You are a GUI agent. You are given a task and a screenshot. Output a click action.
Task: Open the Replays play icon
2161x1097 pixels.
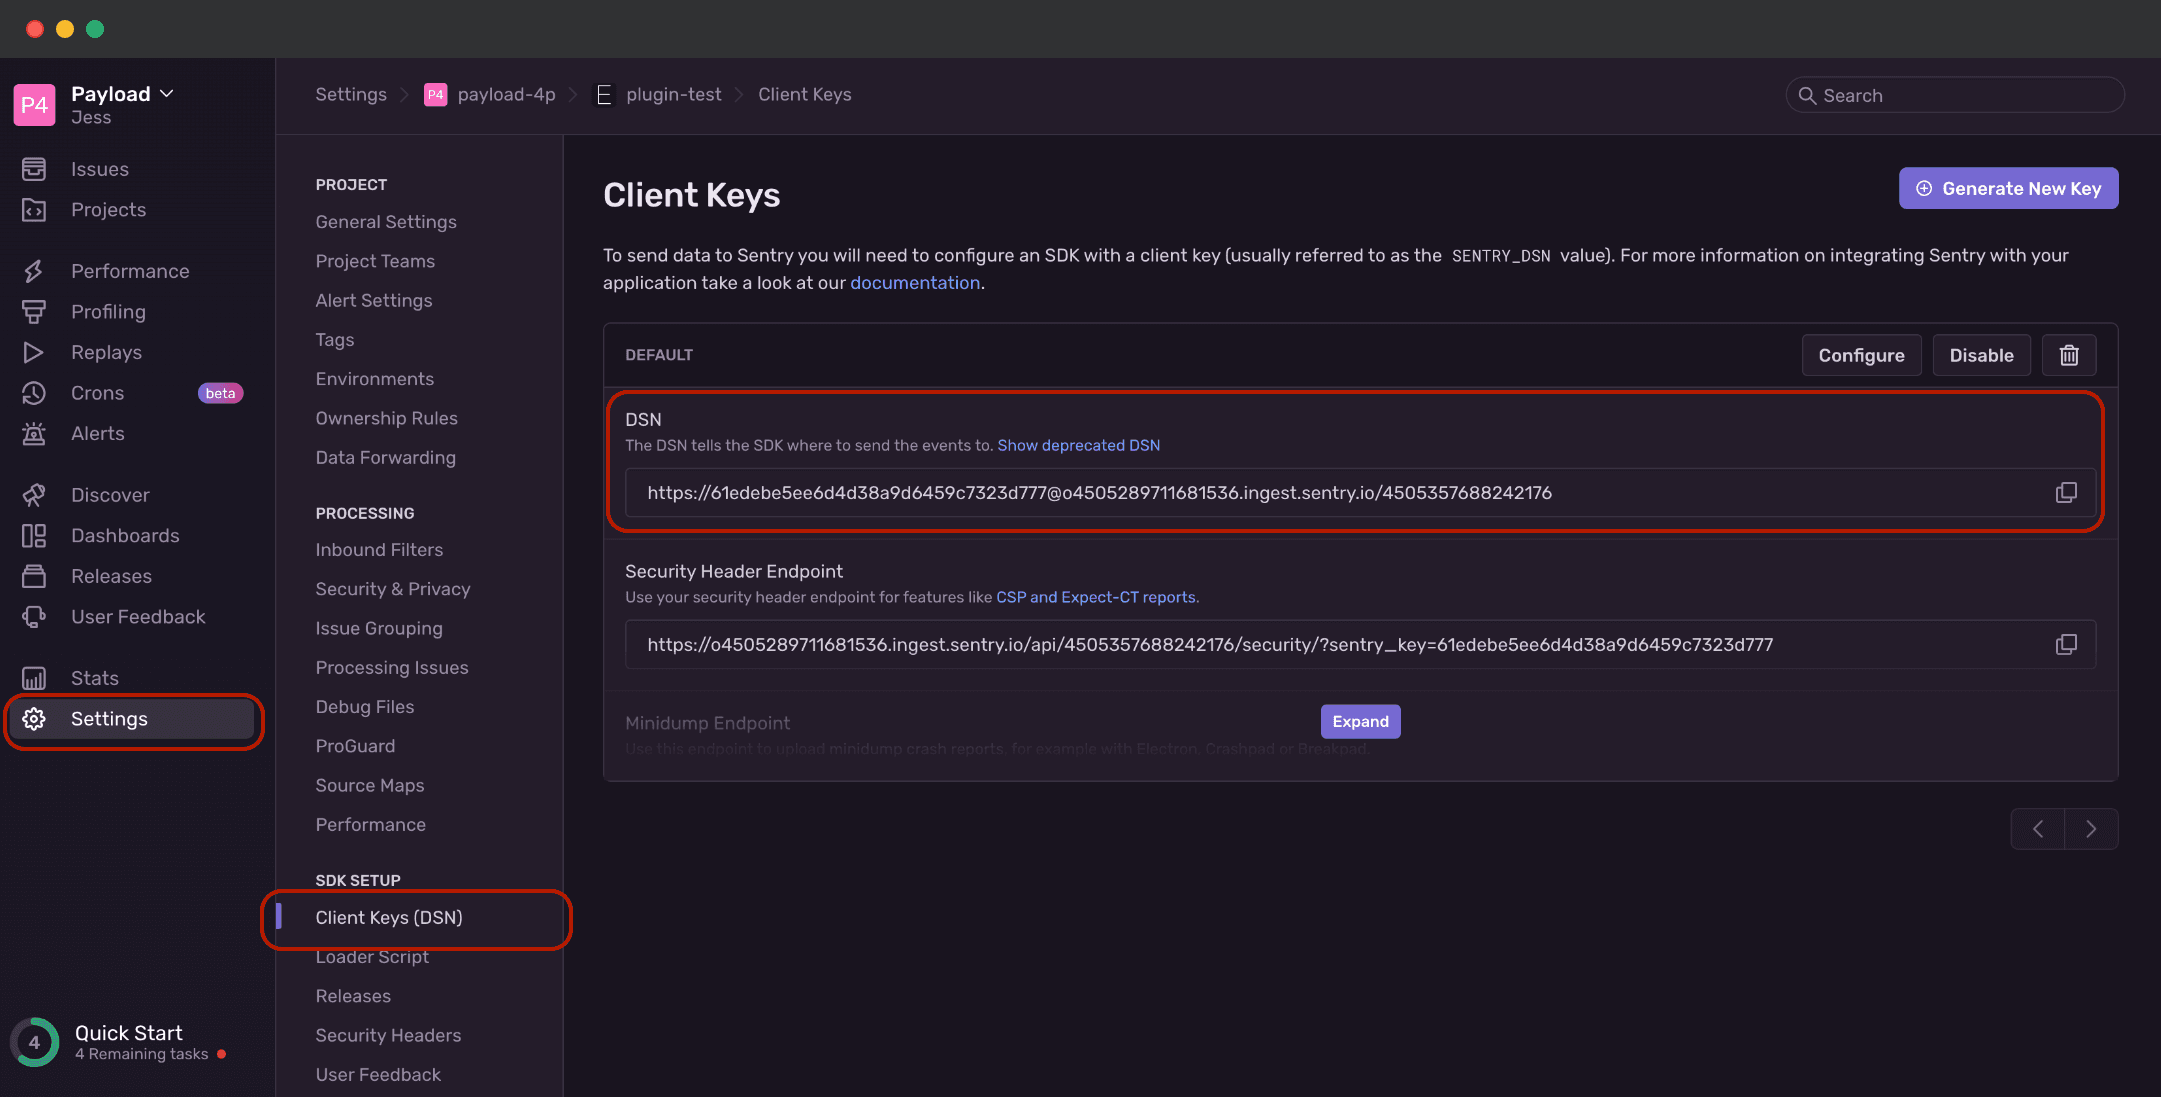[x=34, y=353]
